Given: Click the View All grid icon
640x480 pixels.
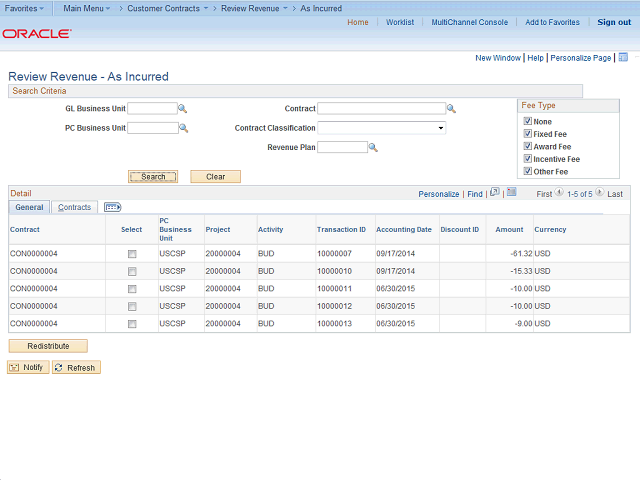Looking at the screenshot, I should [x=495, y=193].
